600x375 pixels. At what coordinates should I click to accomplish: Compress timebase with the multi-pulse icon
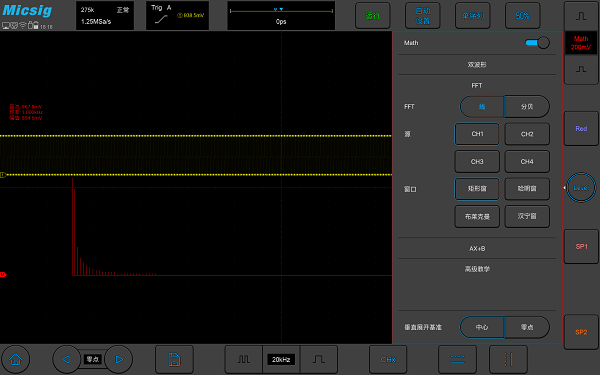[243, 359]
